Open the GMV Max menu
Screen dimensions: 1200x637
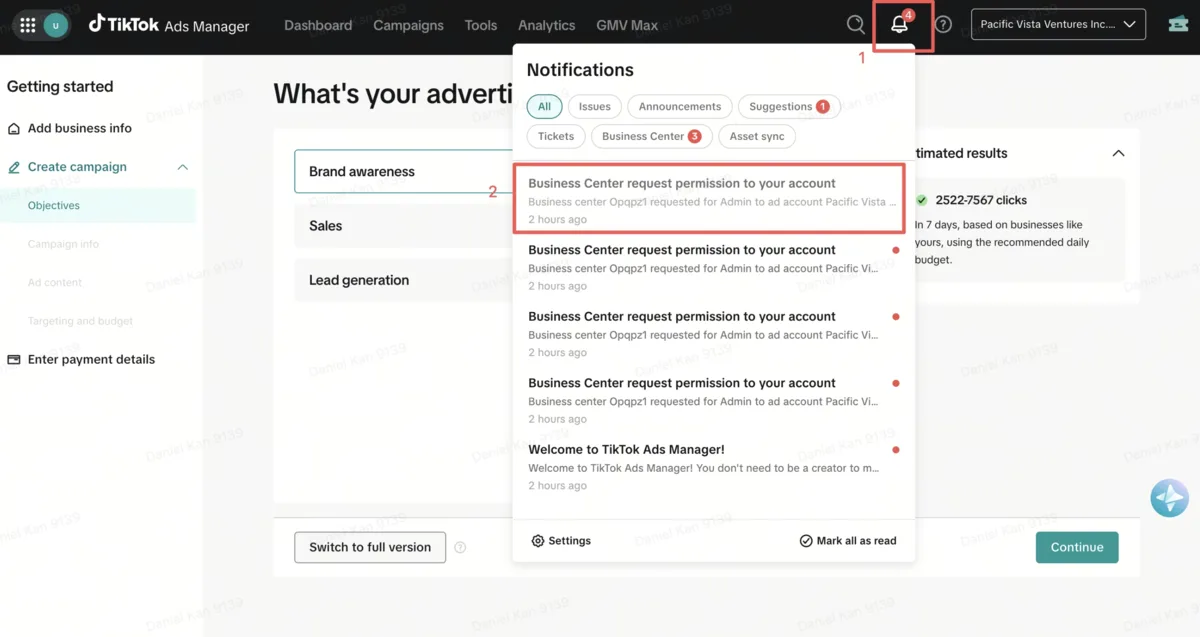tap(627, 25)
